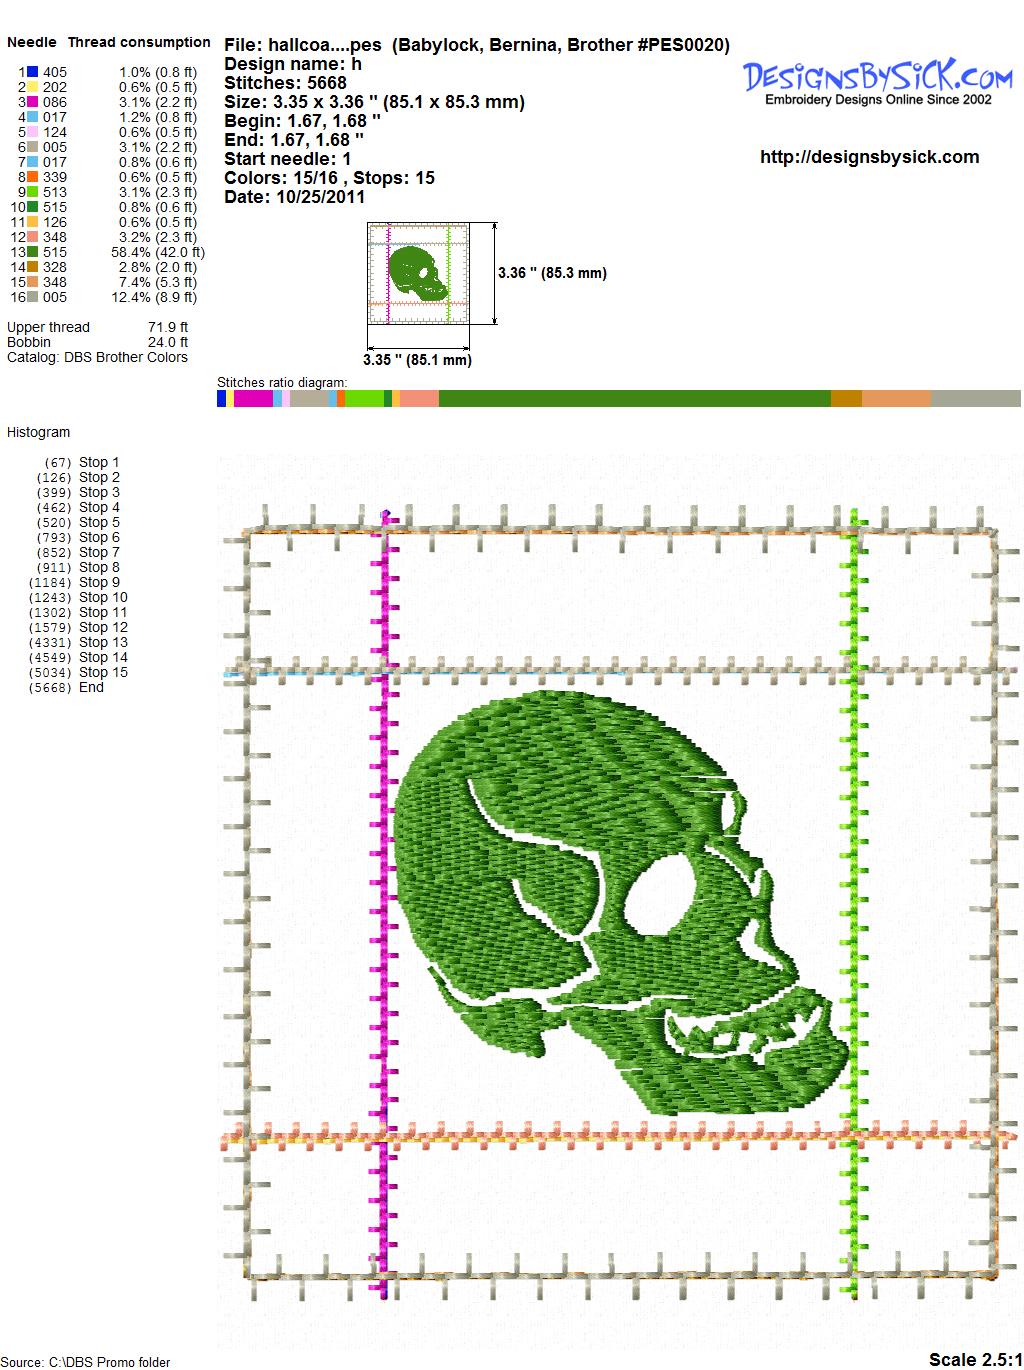Select Stop 8 in the histogram list
The height and width of the screenshot is (1370, 1024).
coord(99,567)
